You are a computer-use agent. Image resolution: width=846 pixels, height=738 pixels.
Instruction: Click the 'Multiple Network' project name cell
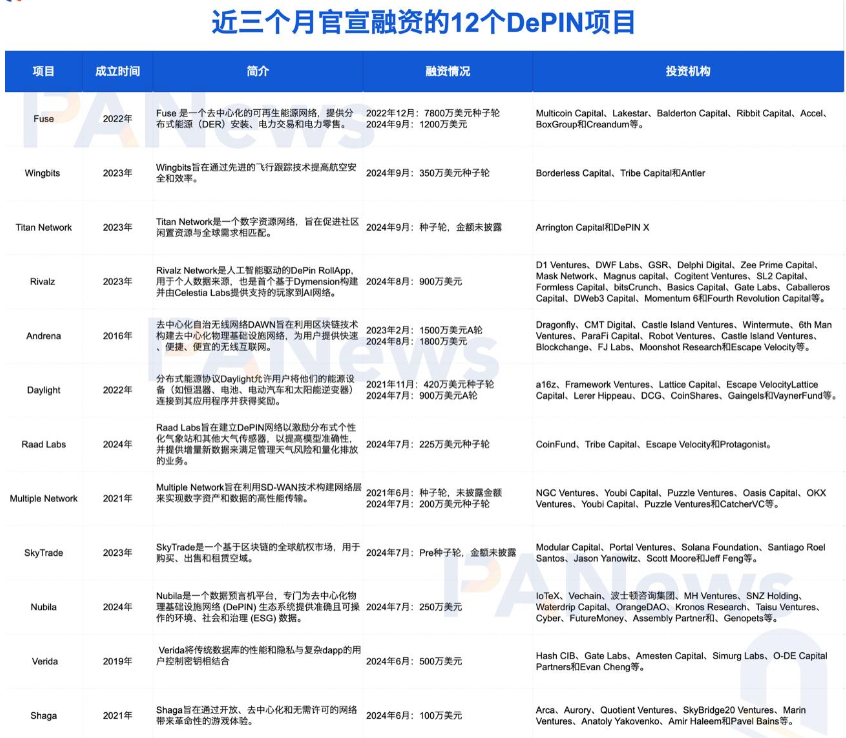[43, 498]
